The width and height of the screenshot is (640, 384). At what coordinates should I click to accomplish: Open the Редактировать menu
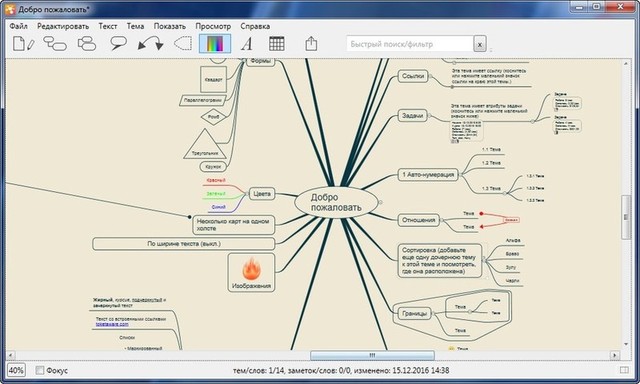click(63, 26)
